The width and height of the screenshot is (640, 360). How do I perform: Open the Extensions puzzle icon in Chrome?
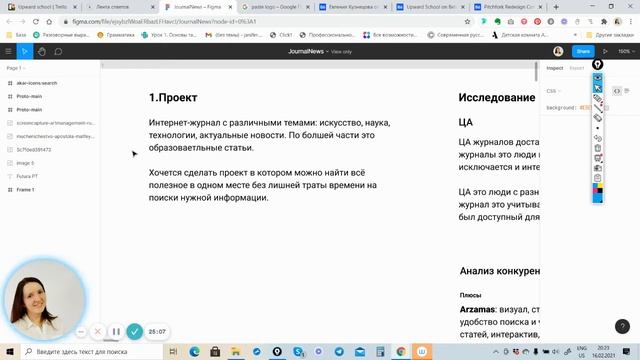604,22
